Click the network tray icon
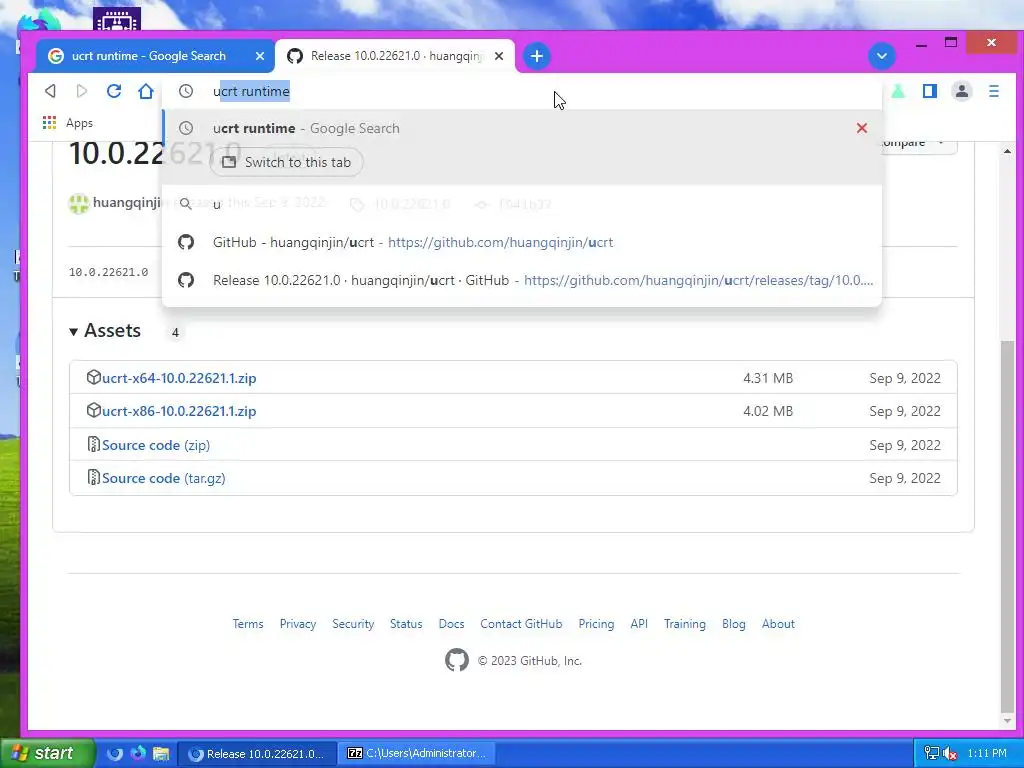 pos(932,754)
